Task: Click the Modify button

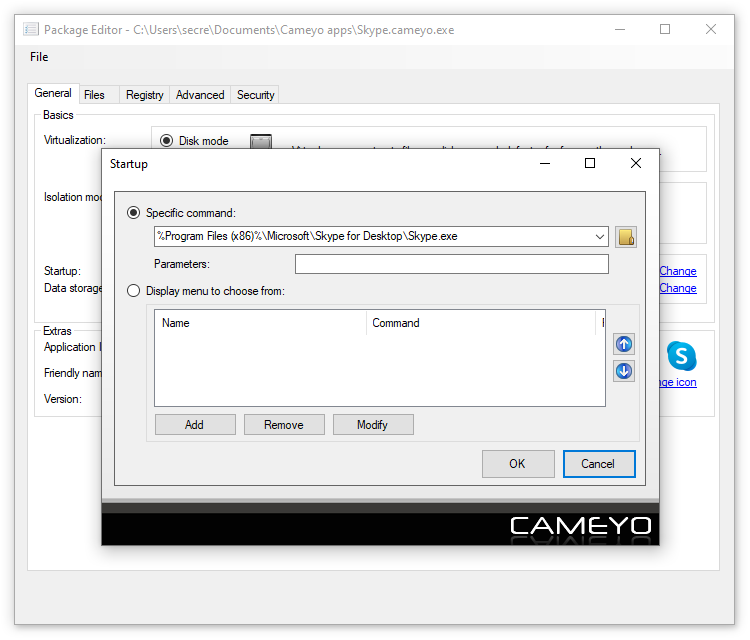Action: [x=373, y=425]
